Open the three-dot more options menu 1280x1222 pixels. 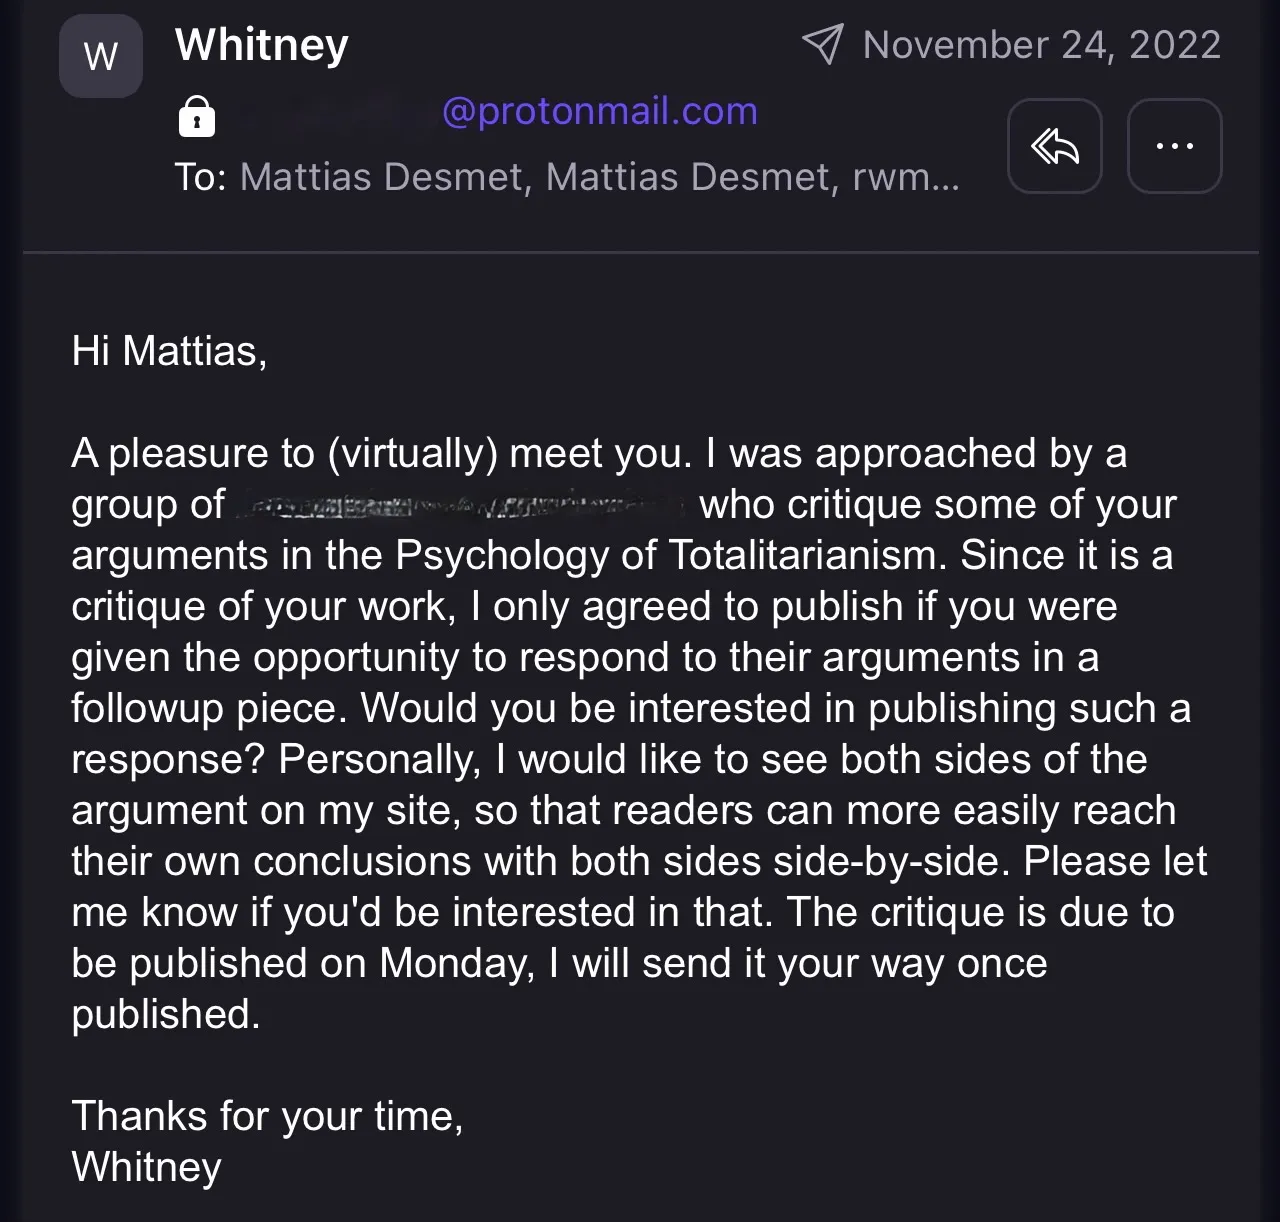pyautogui.click(x=1174, y=146)
